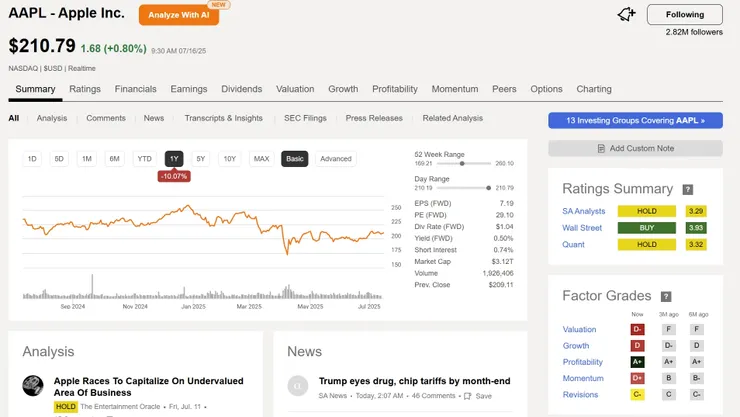Go to the Valuation tab

[x=295, y=89]
